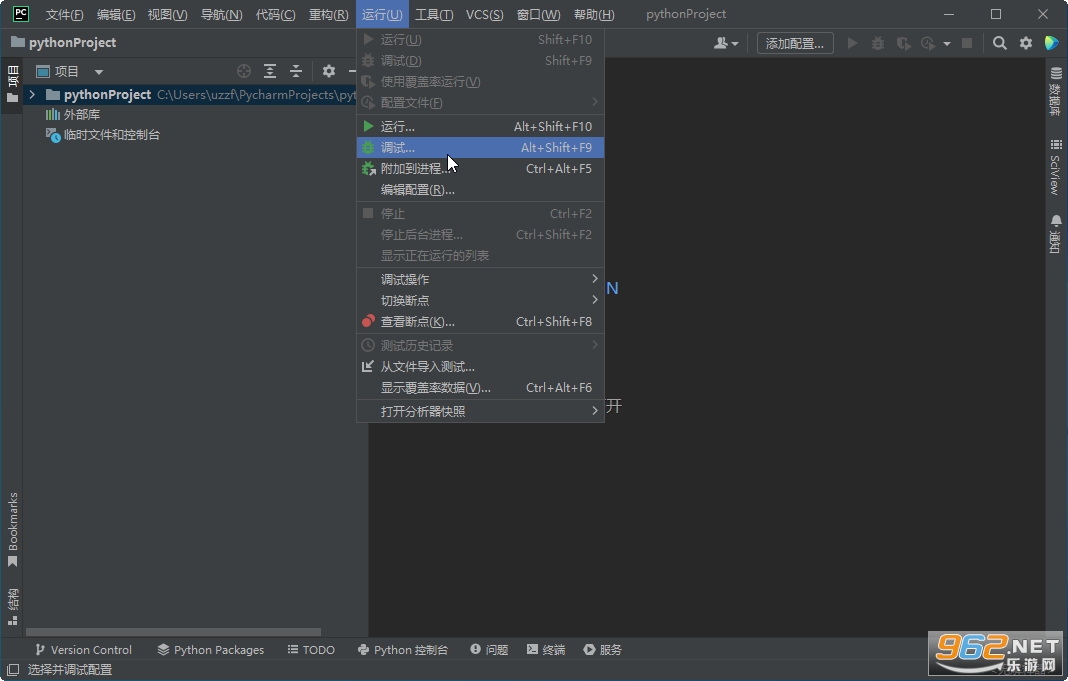Click the Expand All icon in project panel

(270, 71)
